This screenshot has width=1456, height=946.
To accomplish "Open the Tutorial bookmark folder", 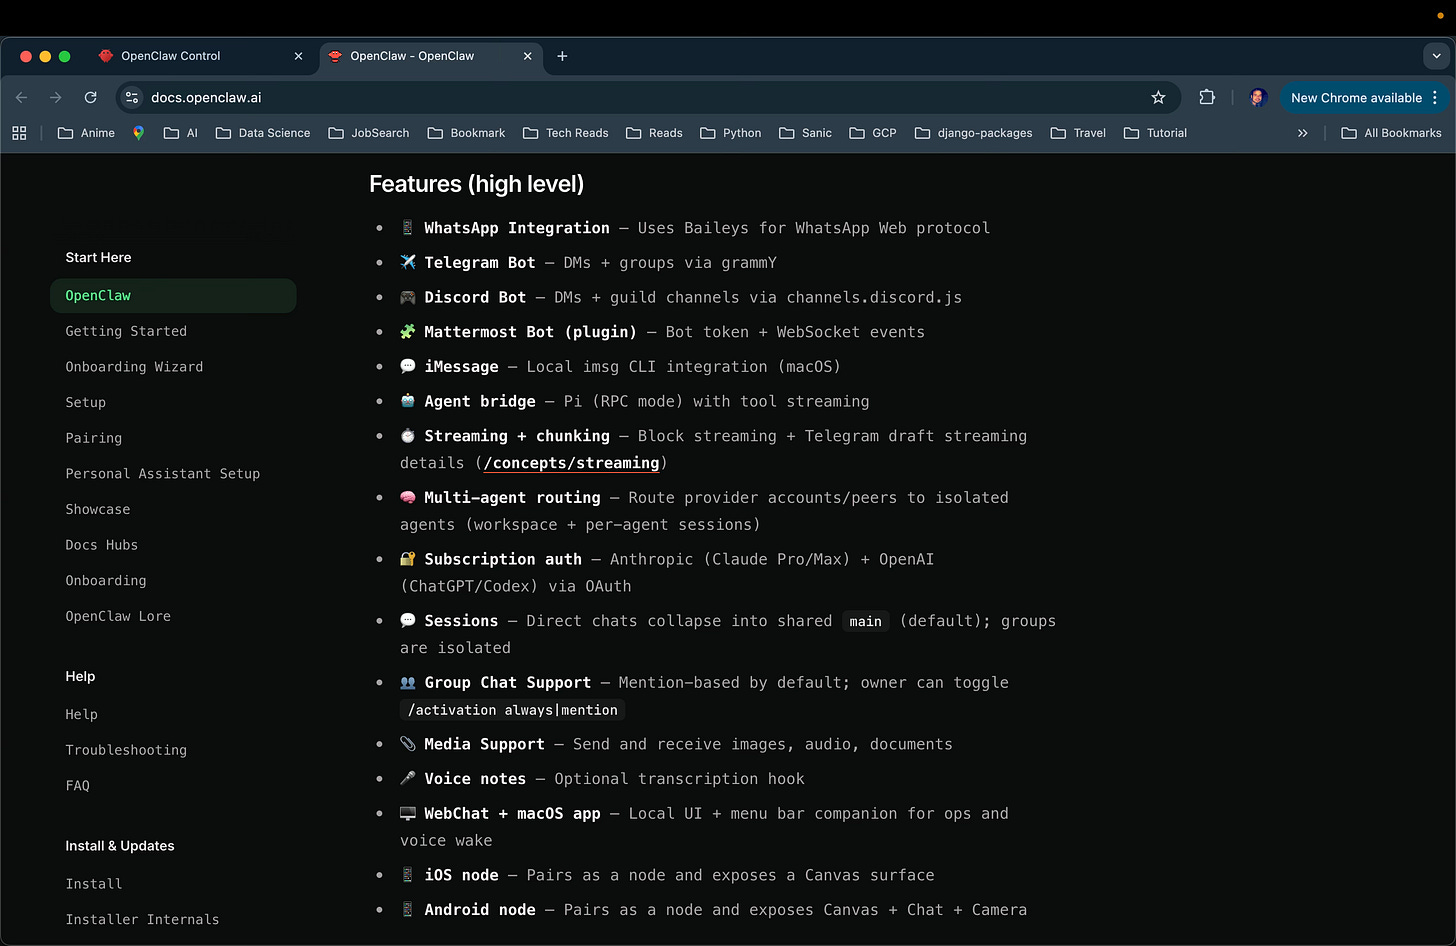I will tap(1155, 132).
